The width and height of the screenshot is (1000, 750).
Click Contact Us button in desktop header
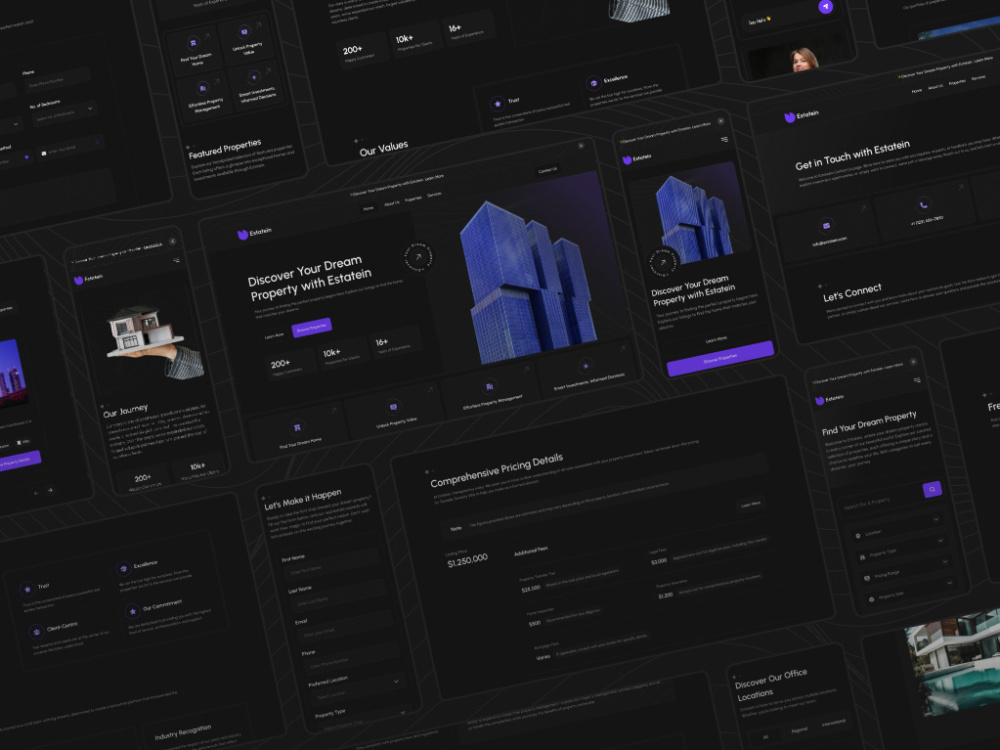click(x=547, y=170)
